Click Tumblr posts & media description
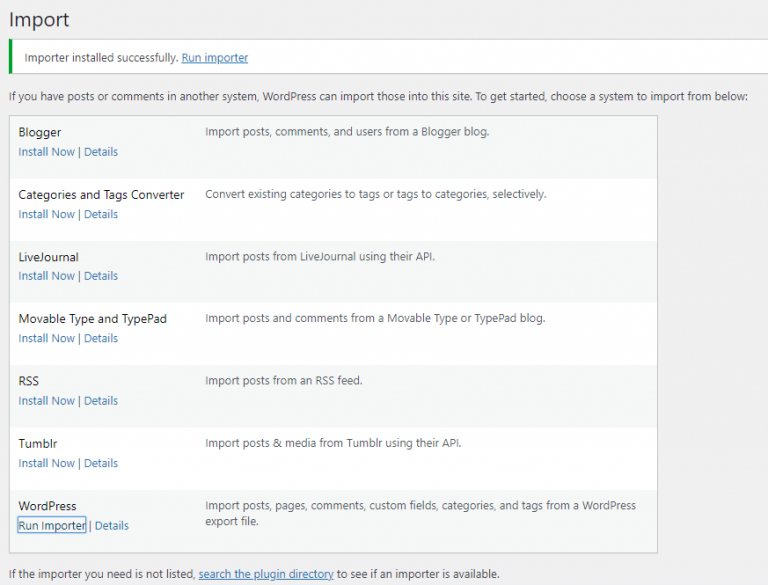Image resolution: width=768 pixels, height=585 pixels. point(333,443)
